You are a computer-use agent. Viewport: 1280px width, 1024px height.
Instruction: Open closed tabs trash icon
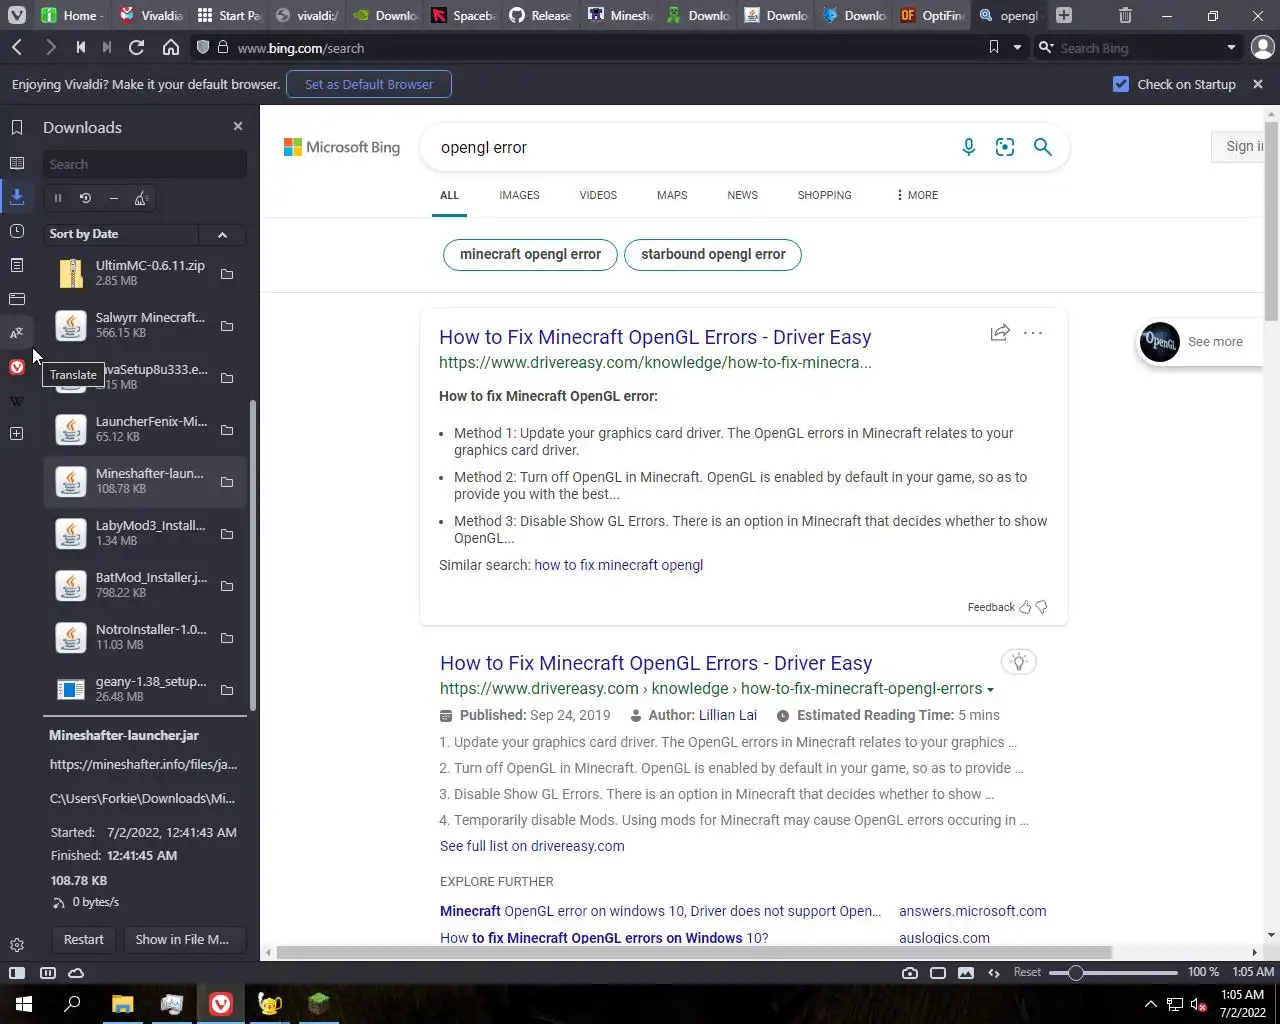1125,15
